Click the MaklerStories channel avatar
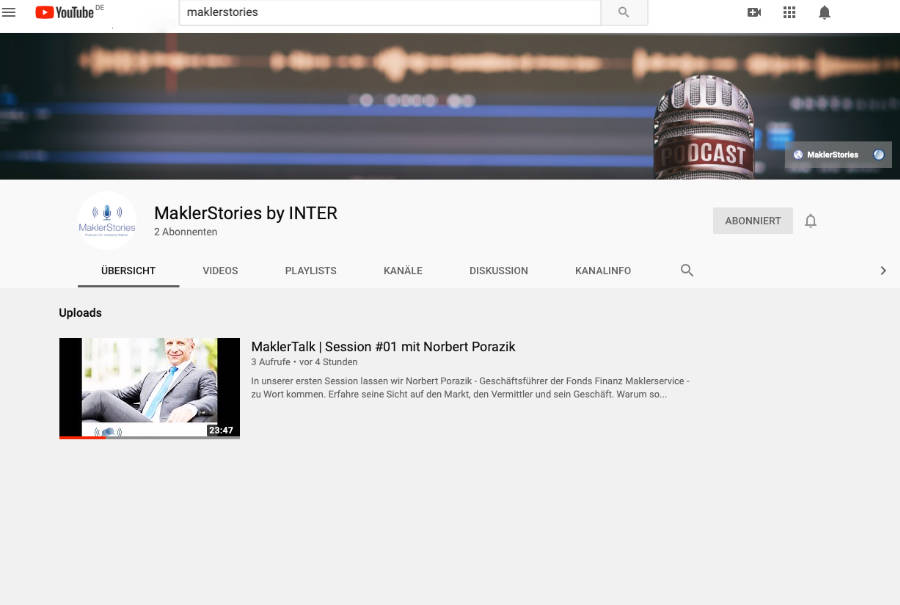The width and height of the screenshot is (900, 605). [x=107, y=221]
